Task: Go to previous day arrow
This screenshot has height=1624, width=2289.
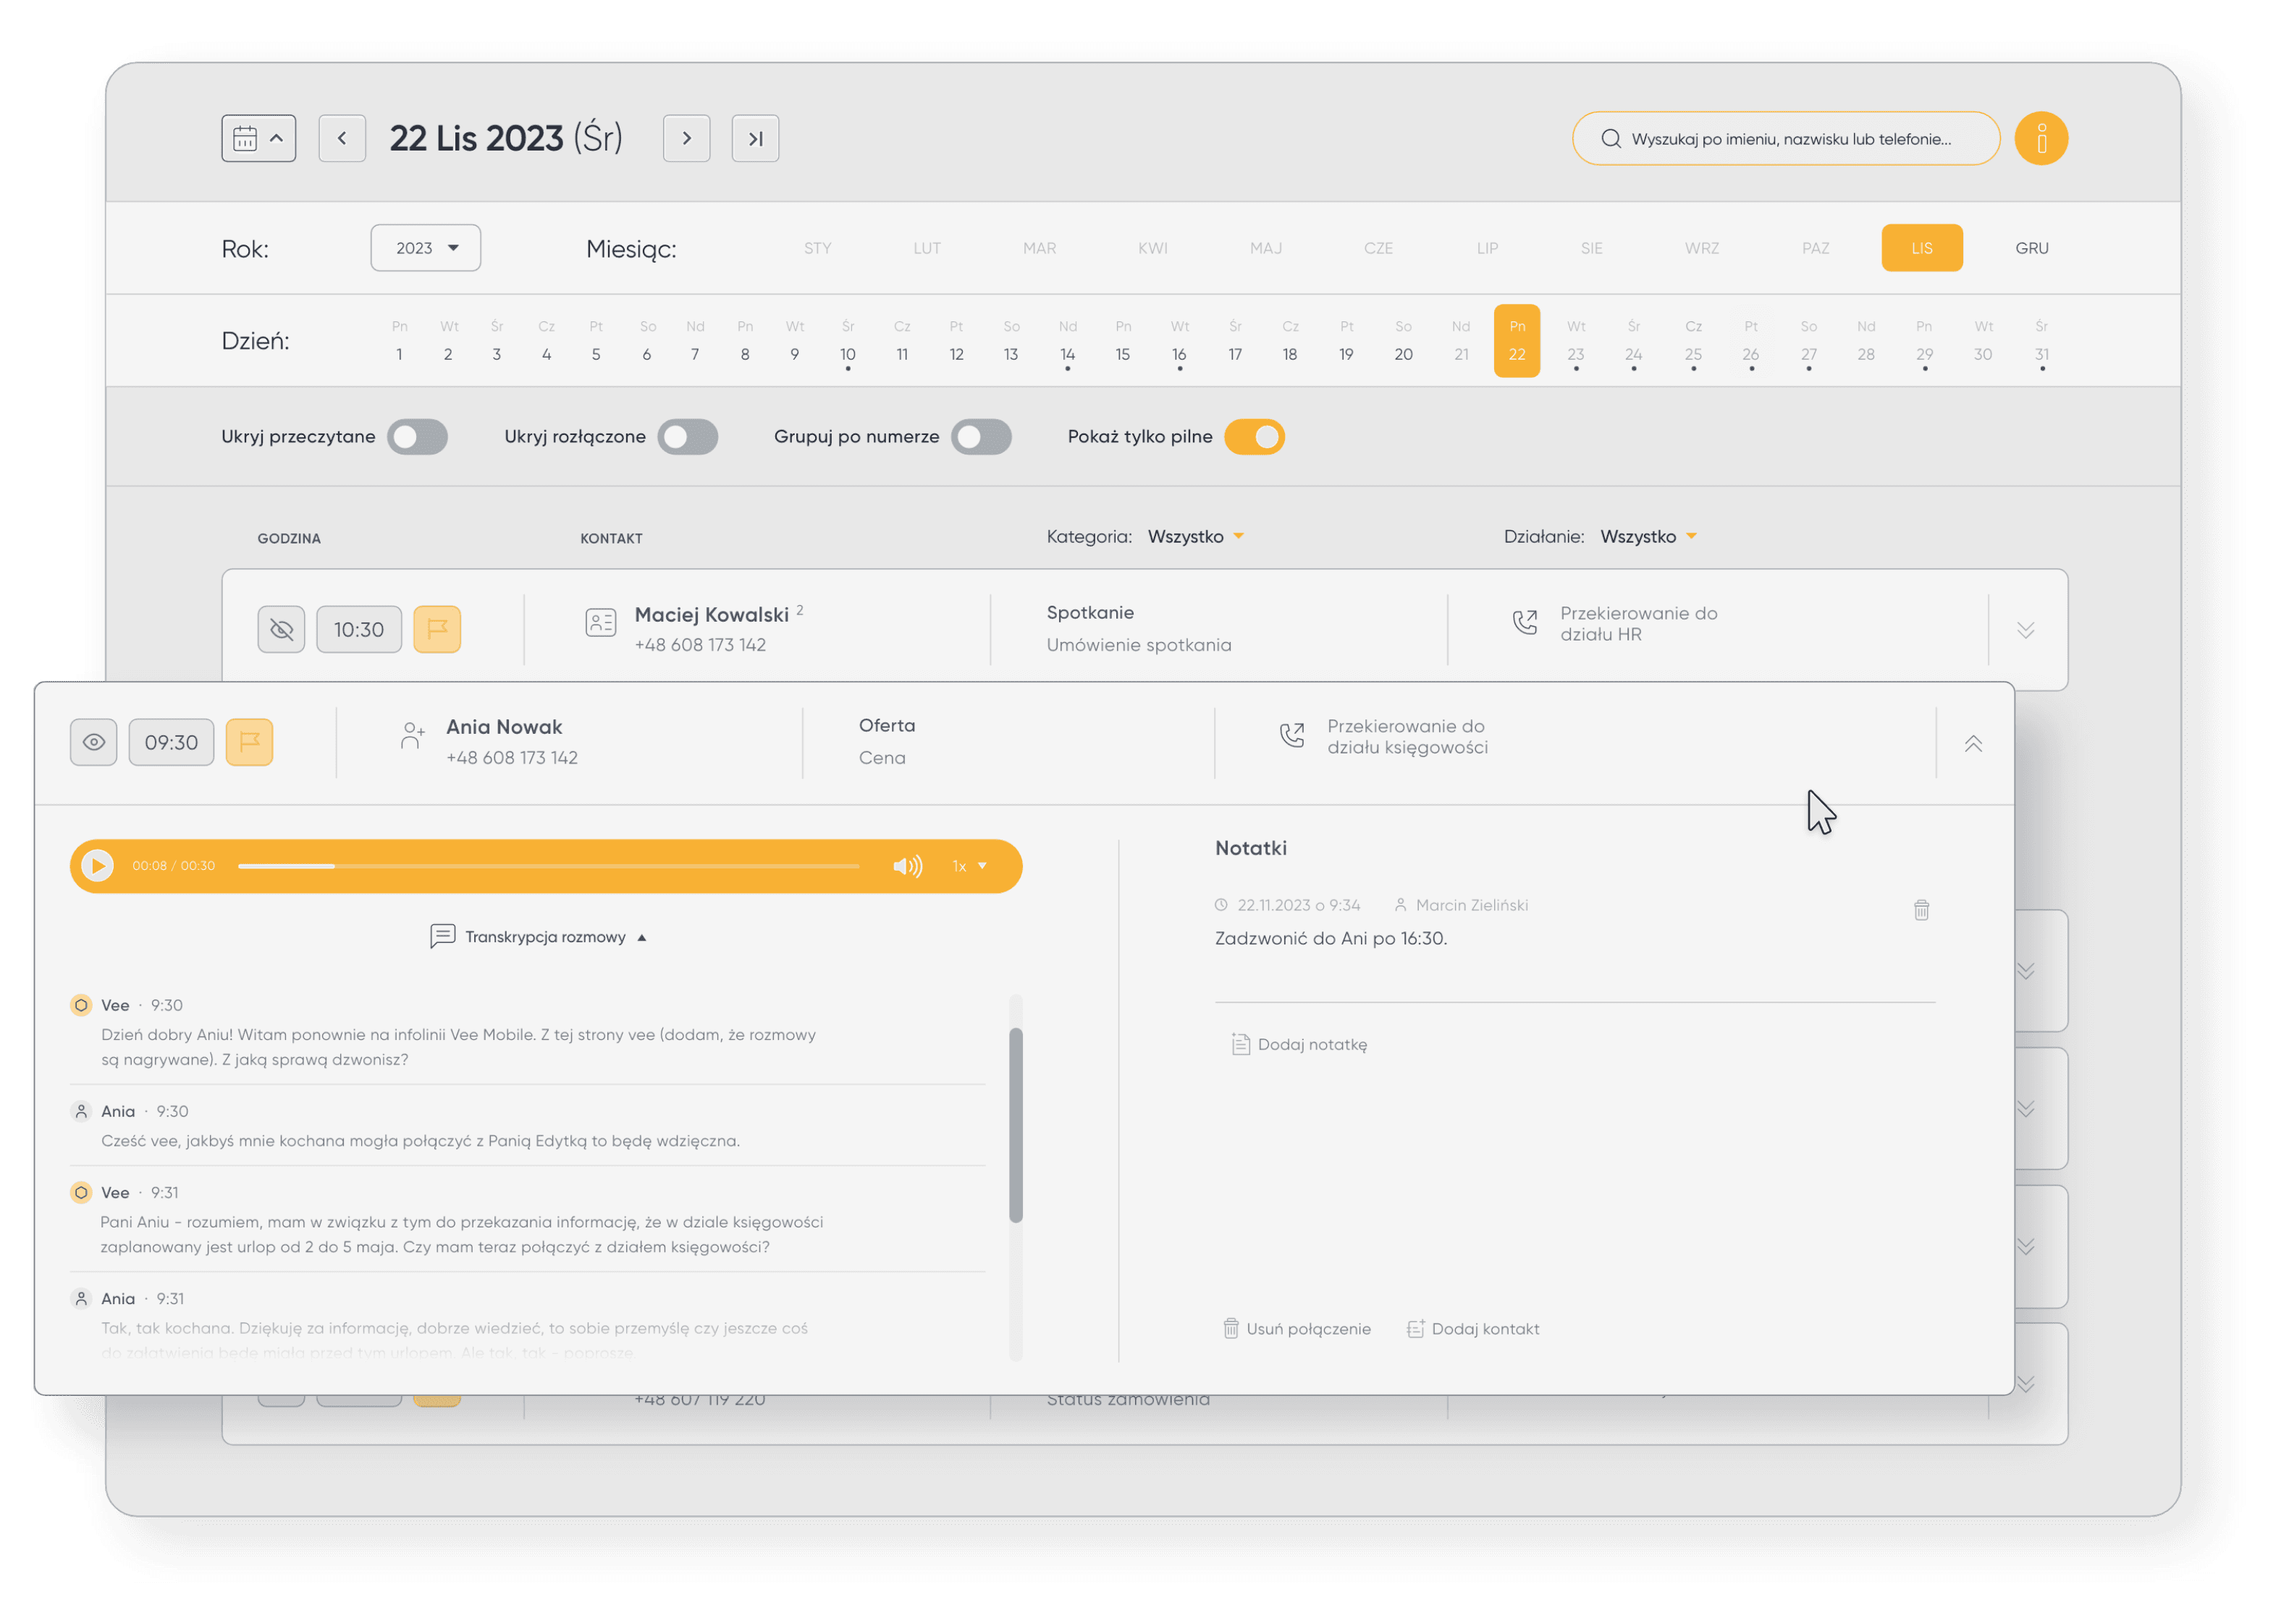Action: point(342,138)
